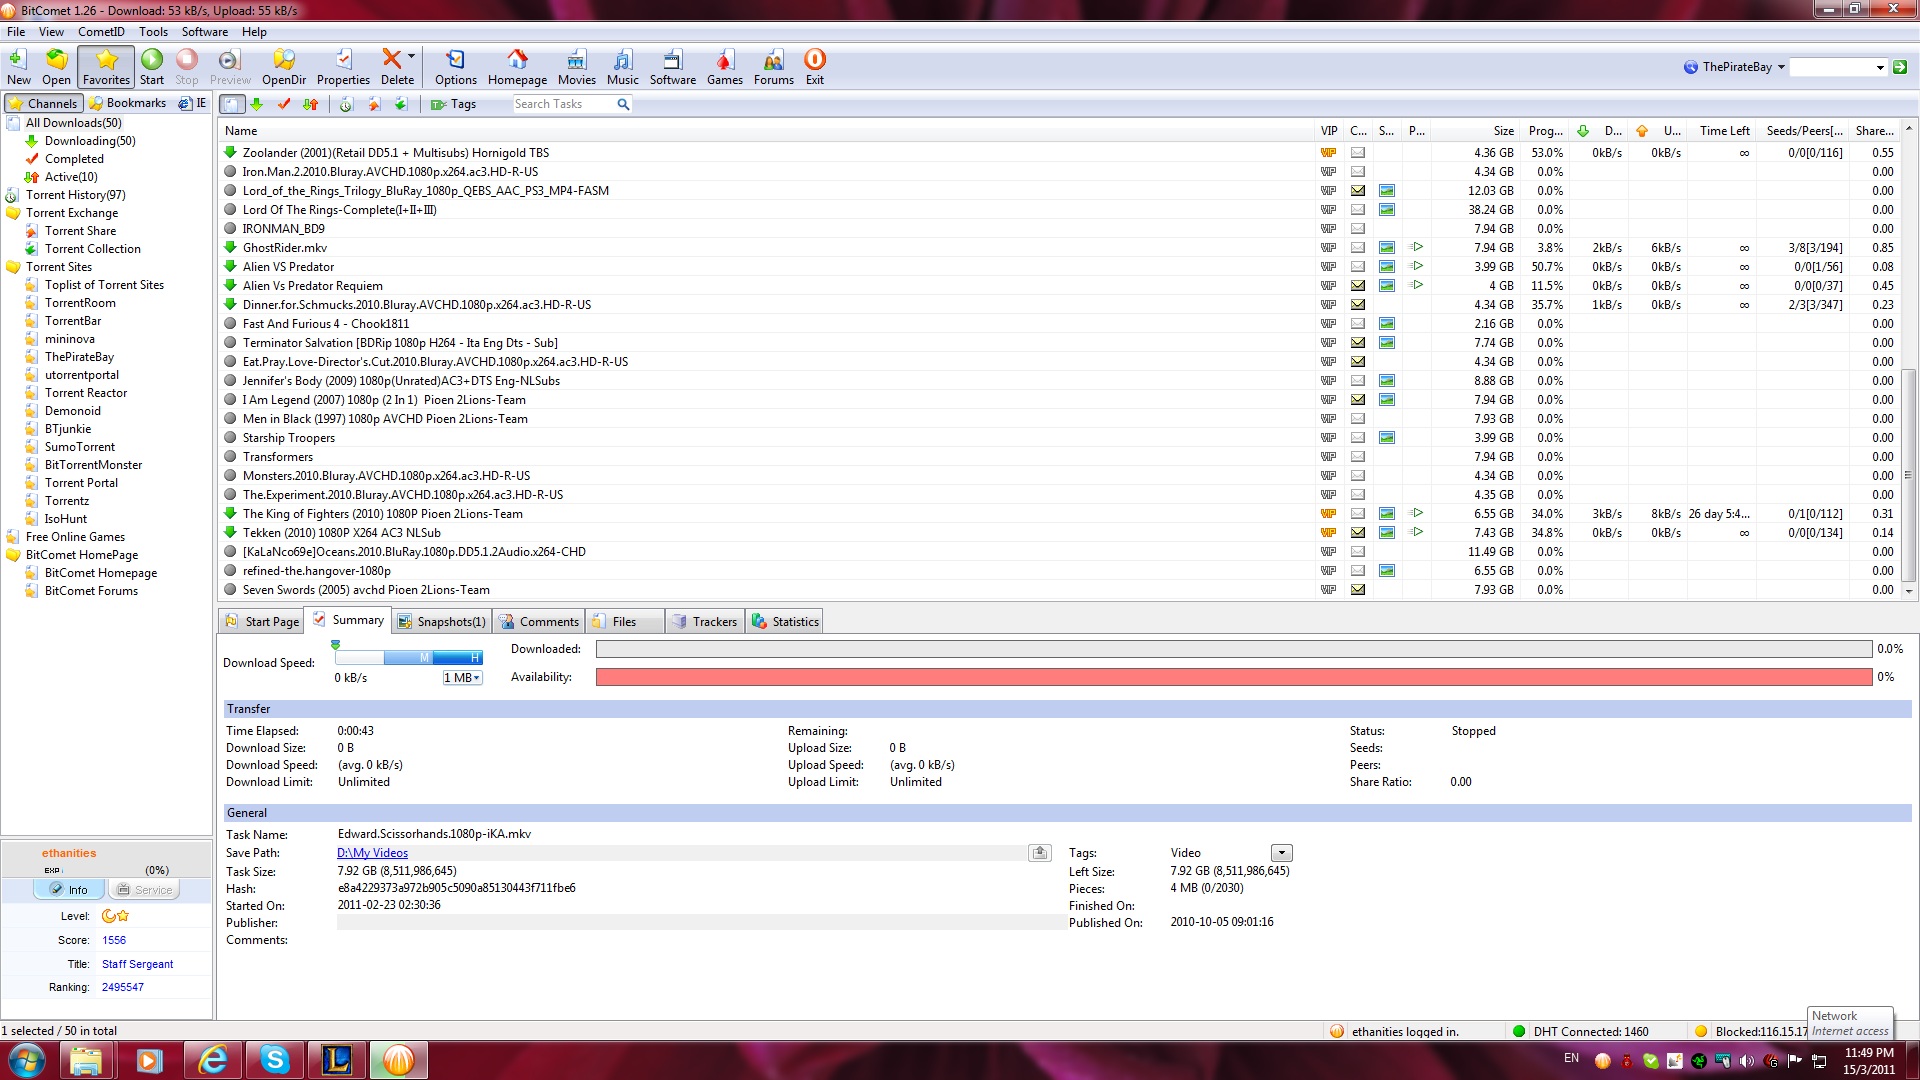Screen dimensions: 1920x1080
Task: Sort by the Name column header
Action: 765,131
